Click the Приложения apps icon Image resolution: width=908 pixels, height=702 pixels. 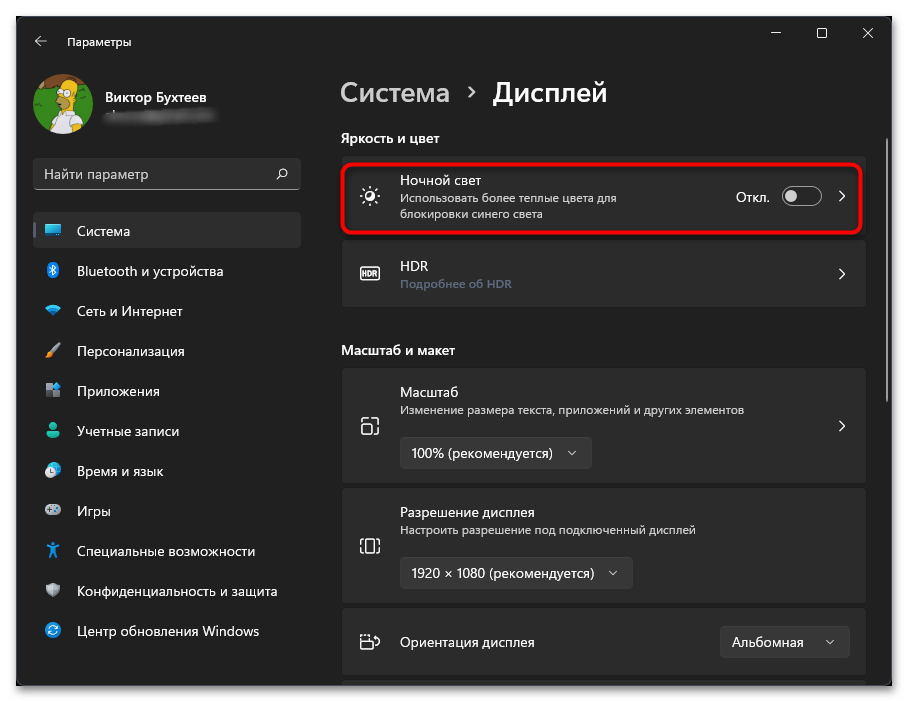[53, 390]
